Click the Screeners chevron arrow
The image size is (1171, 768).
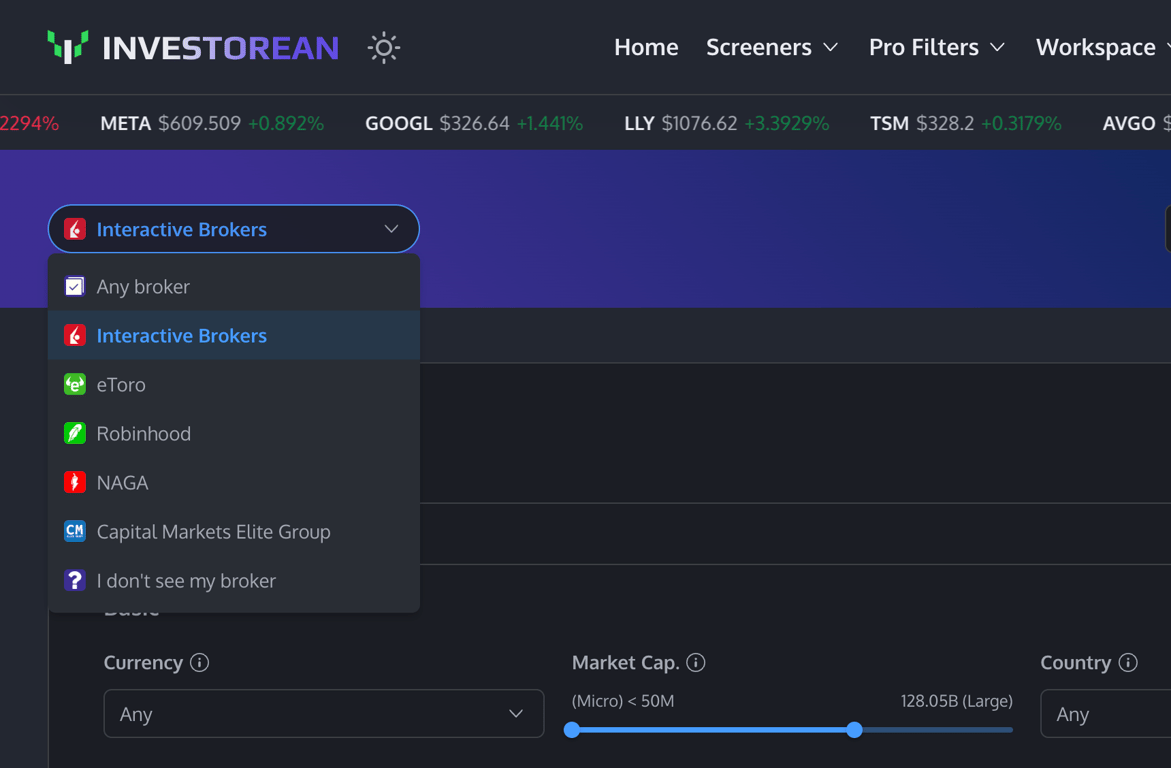pyautogui.click(x=830, y=48)
